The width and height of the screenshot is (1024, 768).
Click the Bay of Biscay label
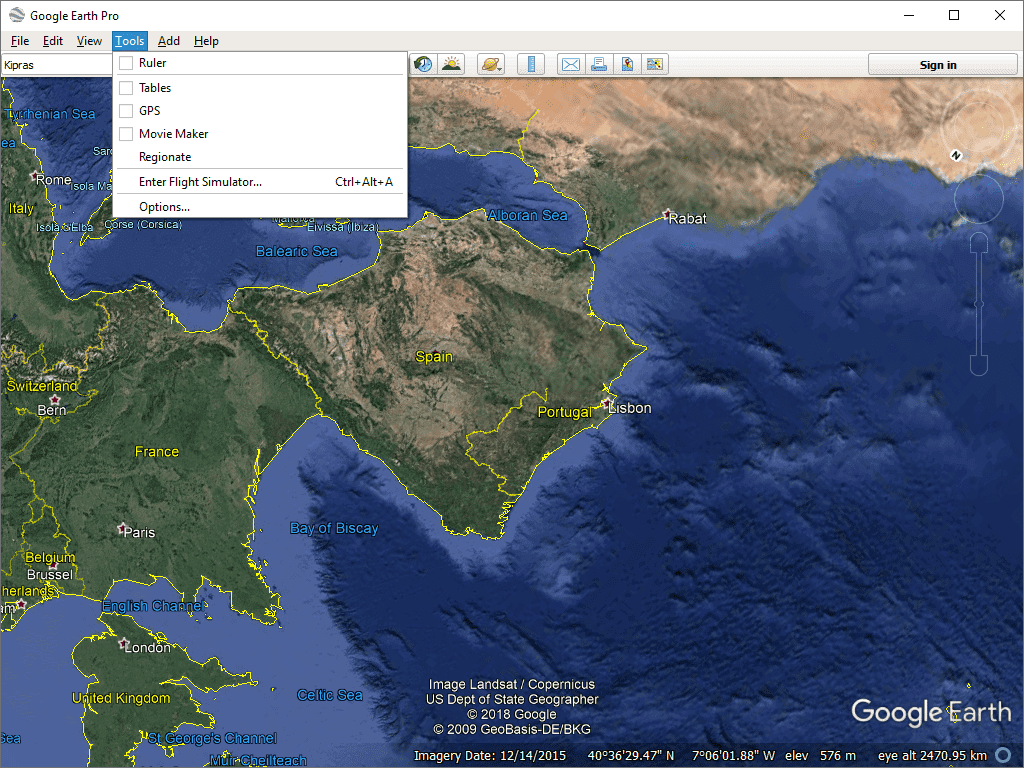[x=334, y=528]
